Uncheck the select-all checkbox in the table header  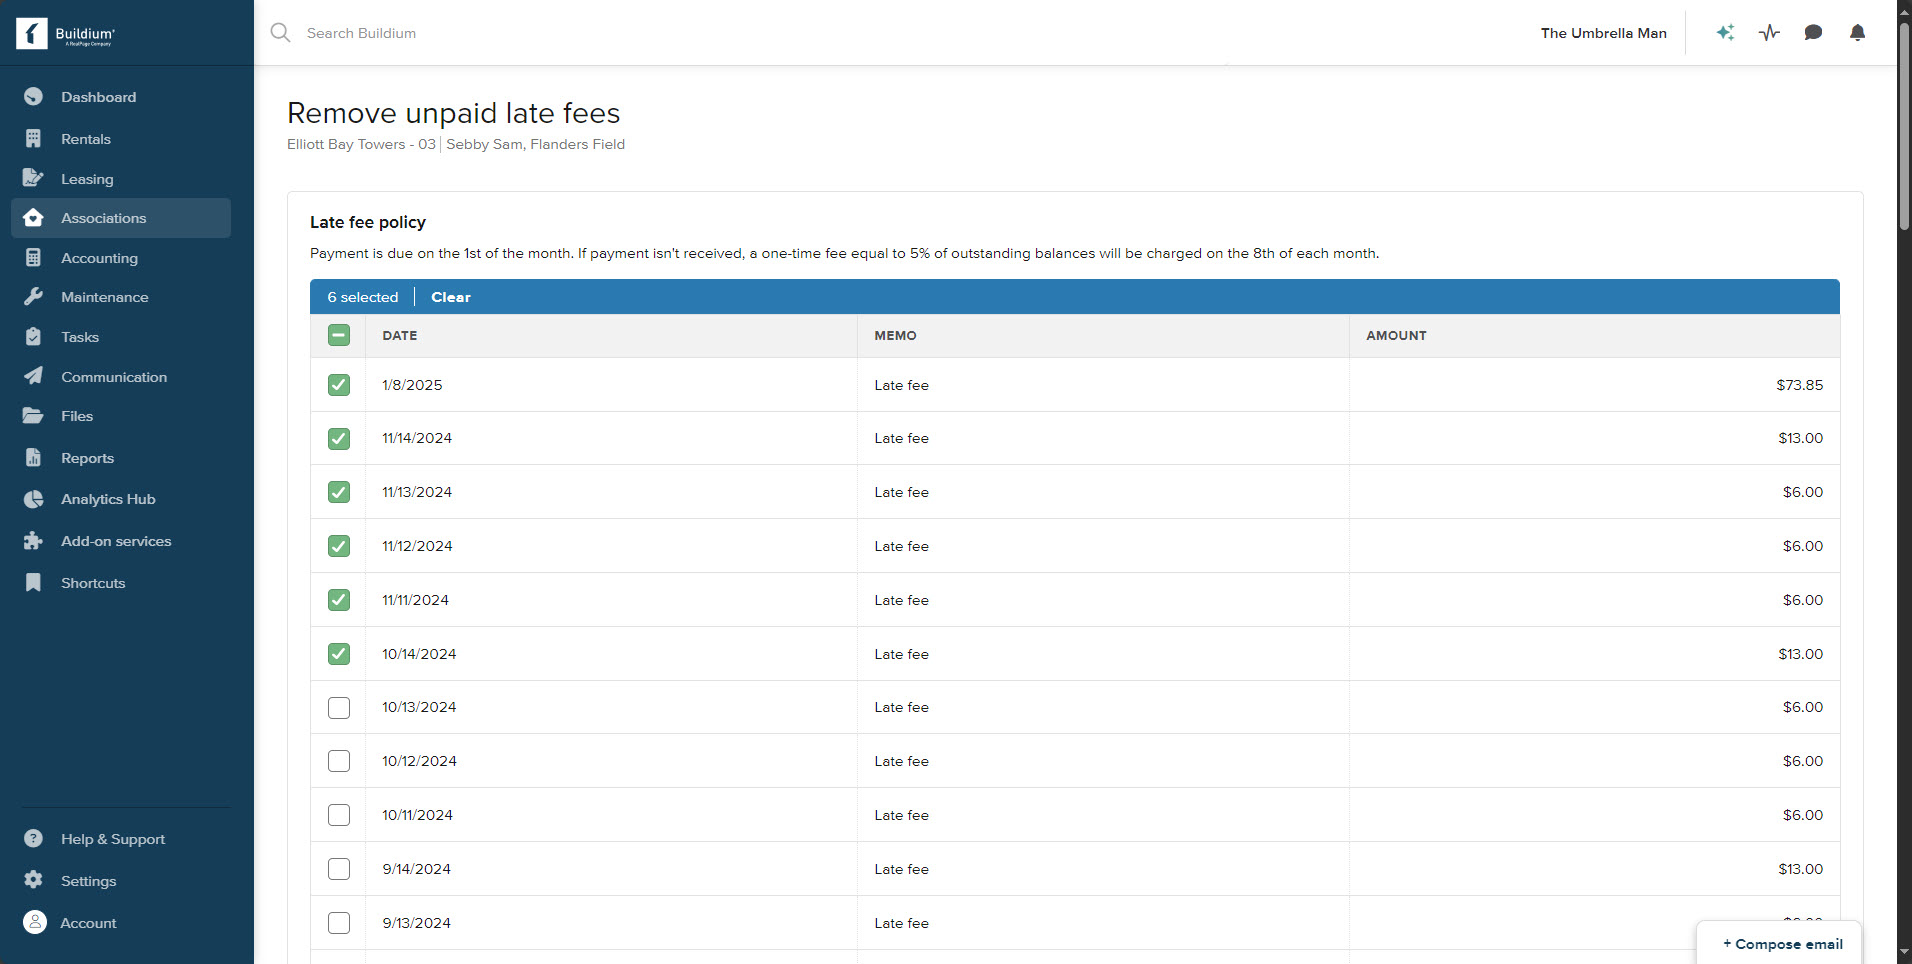[x=338, y=335]
